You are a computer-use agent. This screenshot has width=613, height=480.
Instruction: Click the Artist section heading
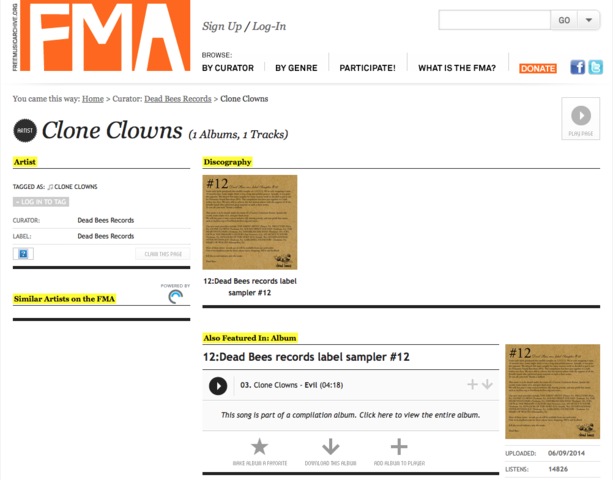pyautogui.click(x=25, y=162)
